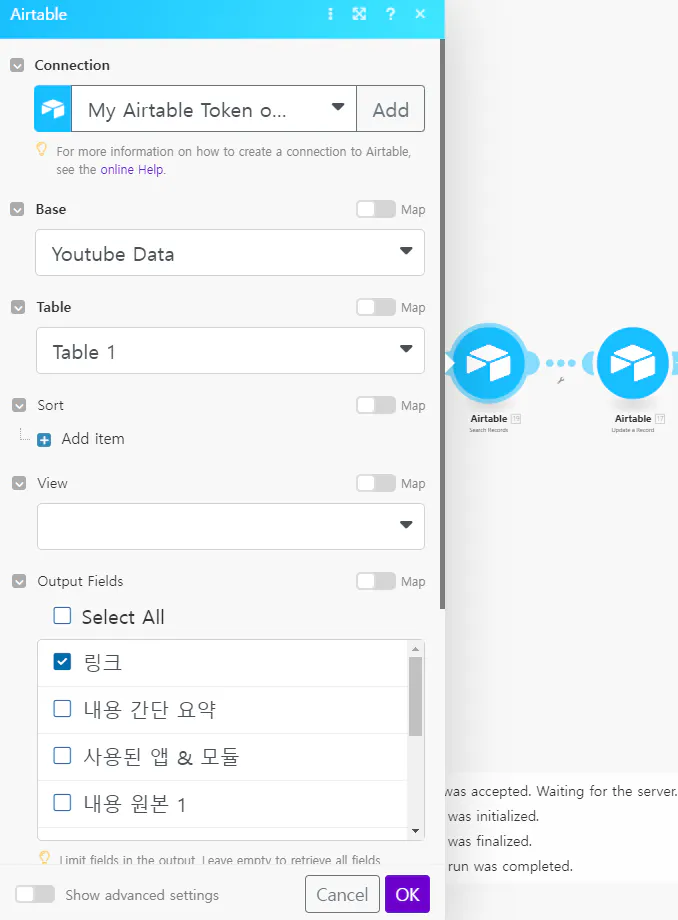Check the 내용 원본 1 field checkbox
678x920 pixels.
[62, 803]
